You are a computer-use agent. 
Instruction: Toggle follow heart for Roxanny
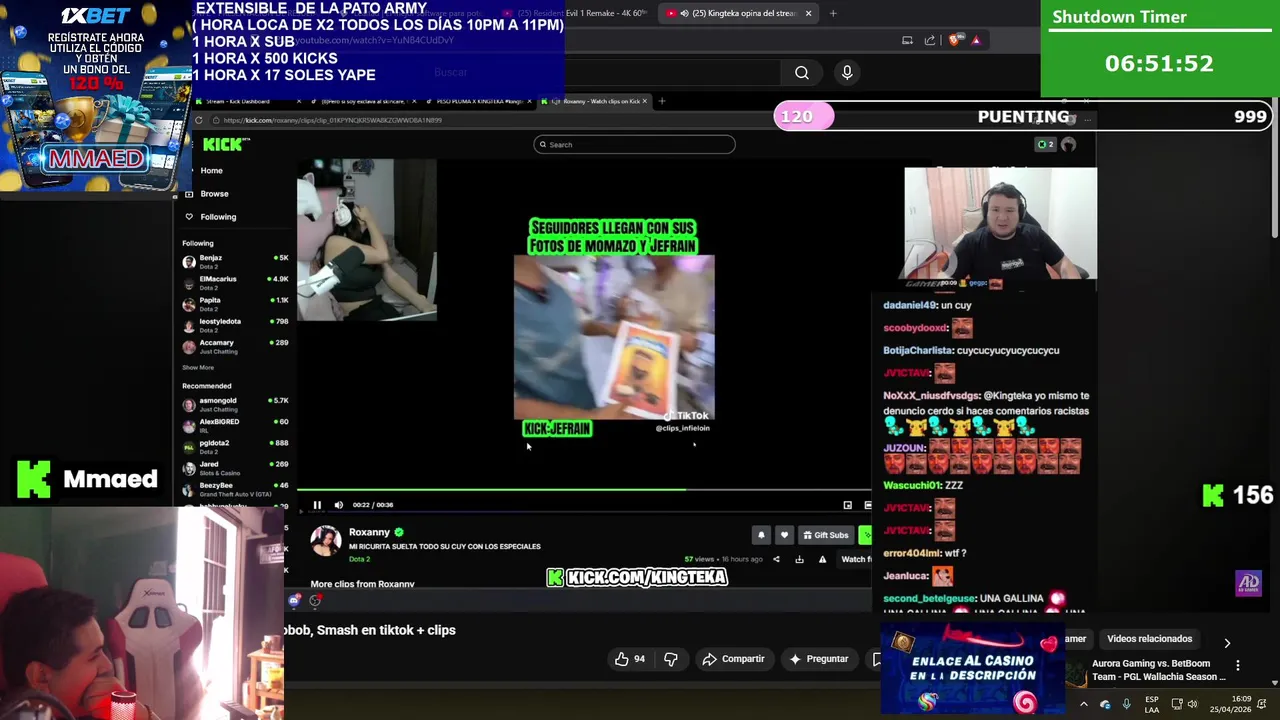pyautogui.click(x=784, y=535)
